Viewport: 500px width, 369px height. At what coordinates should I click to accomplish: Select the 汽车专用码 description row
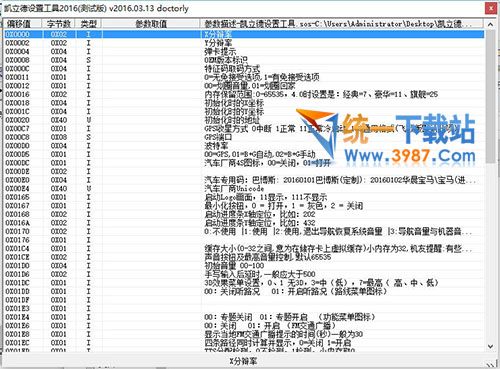click(244, 180)
